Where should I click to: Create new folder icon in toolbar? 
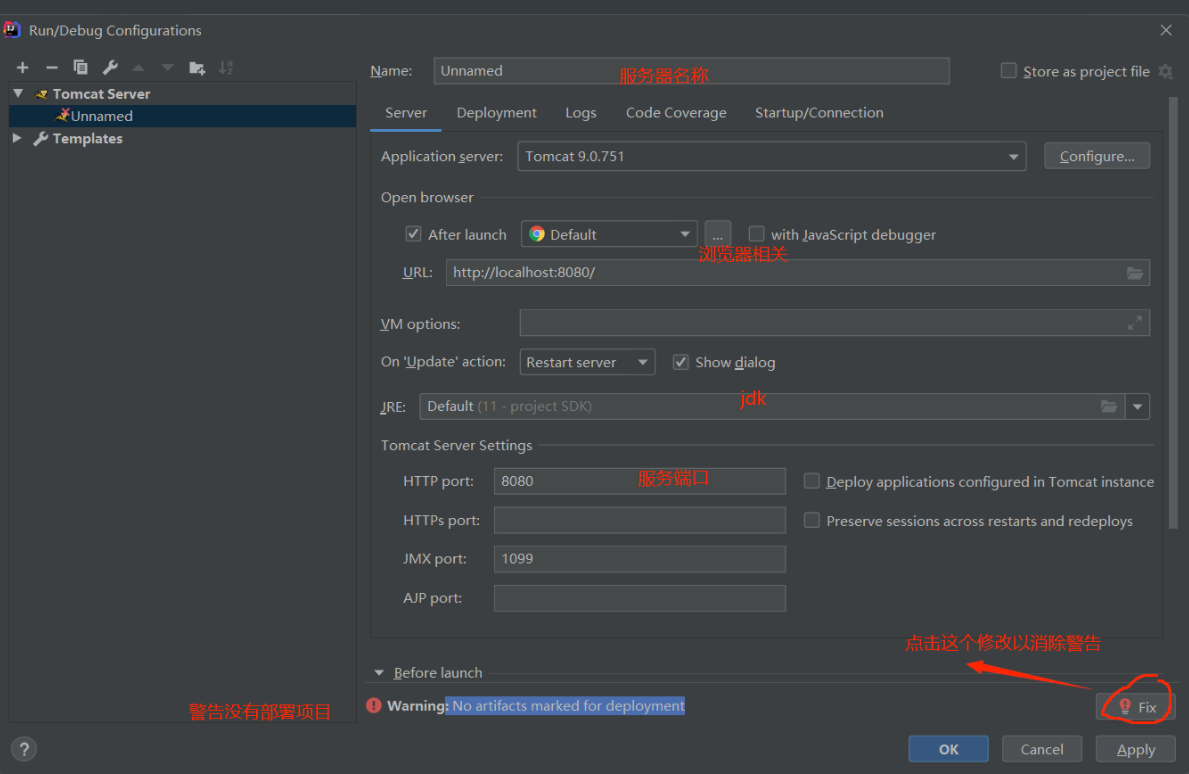[197, 68]
